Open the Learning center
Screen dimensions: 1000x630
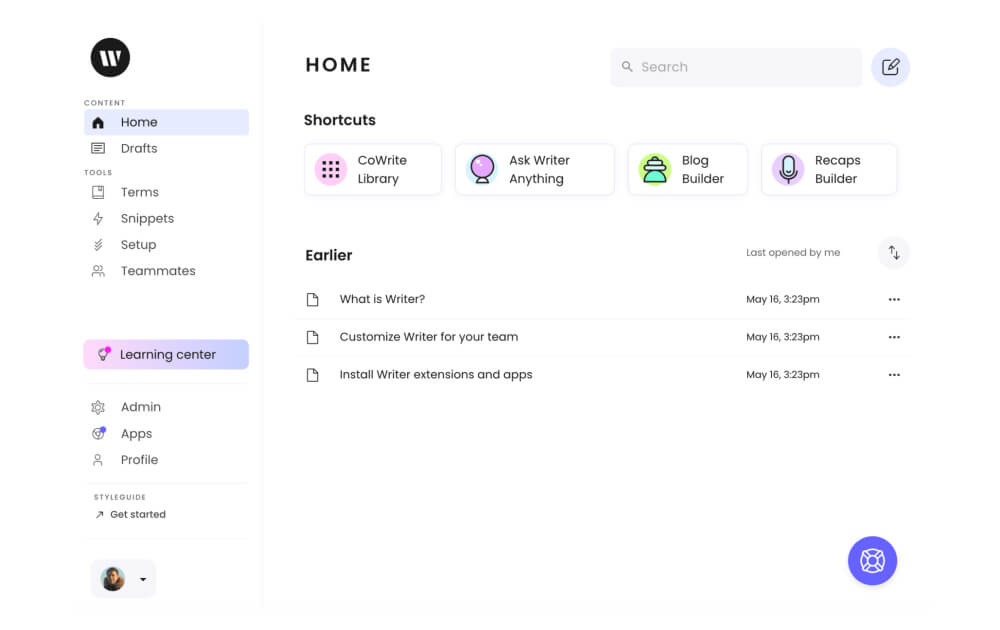click(x=166, y=355)
